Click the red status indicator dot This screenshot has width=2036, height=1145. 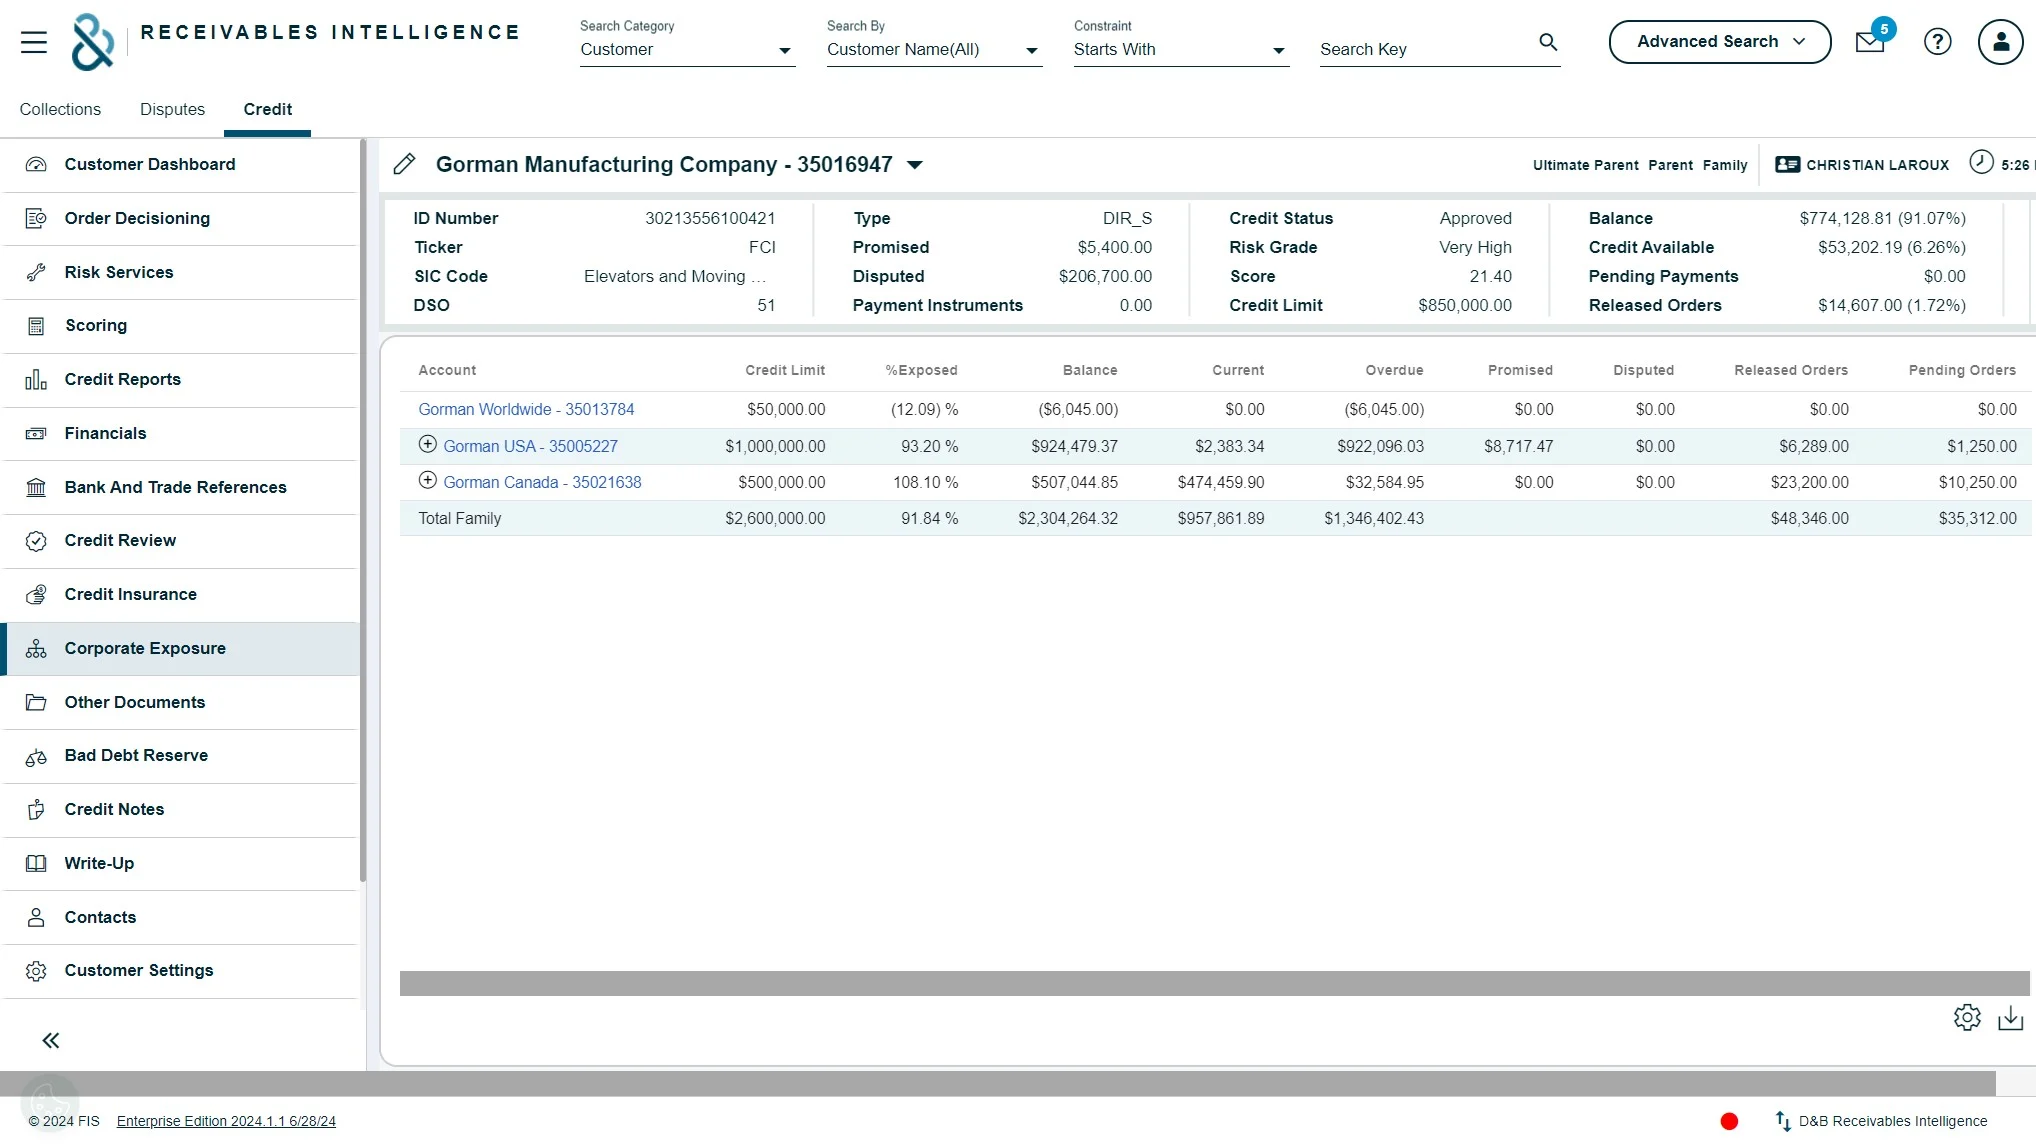(1729, 1121)
